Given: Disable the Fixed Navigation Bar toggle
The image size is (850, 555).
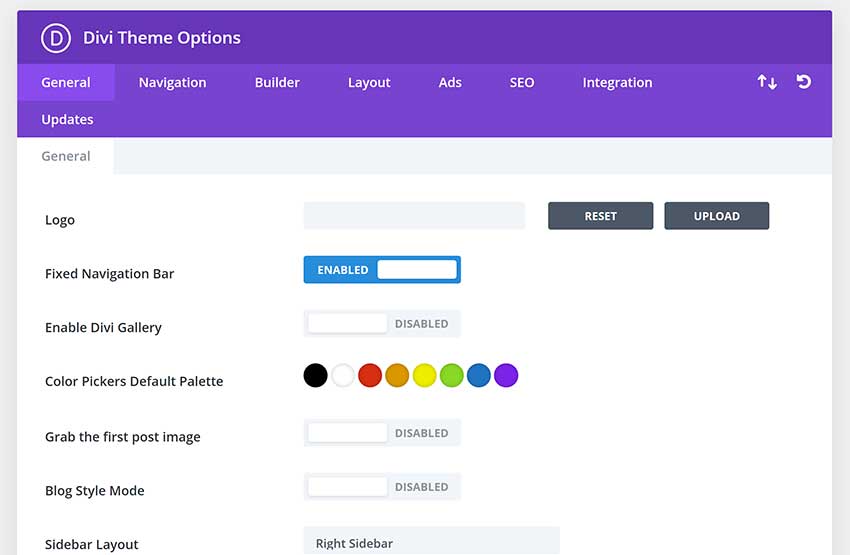Looking at the screenshot, I should click(x=382, y=270).
